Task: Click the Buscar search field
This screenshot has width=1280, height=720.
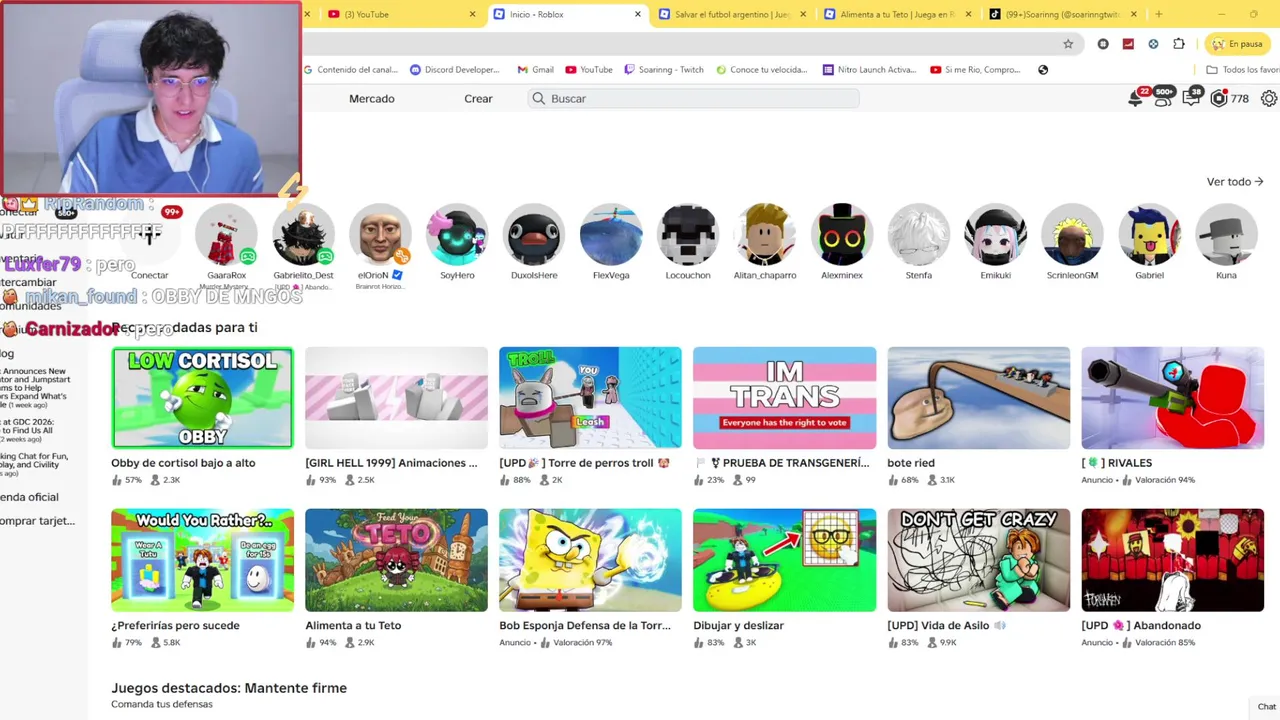Action: click(x=693, y=98)
